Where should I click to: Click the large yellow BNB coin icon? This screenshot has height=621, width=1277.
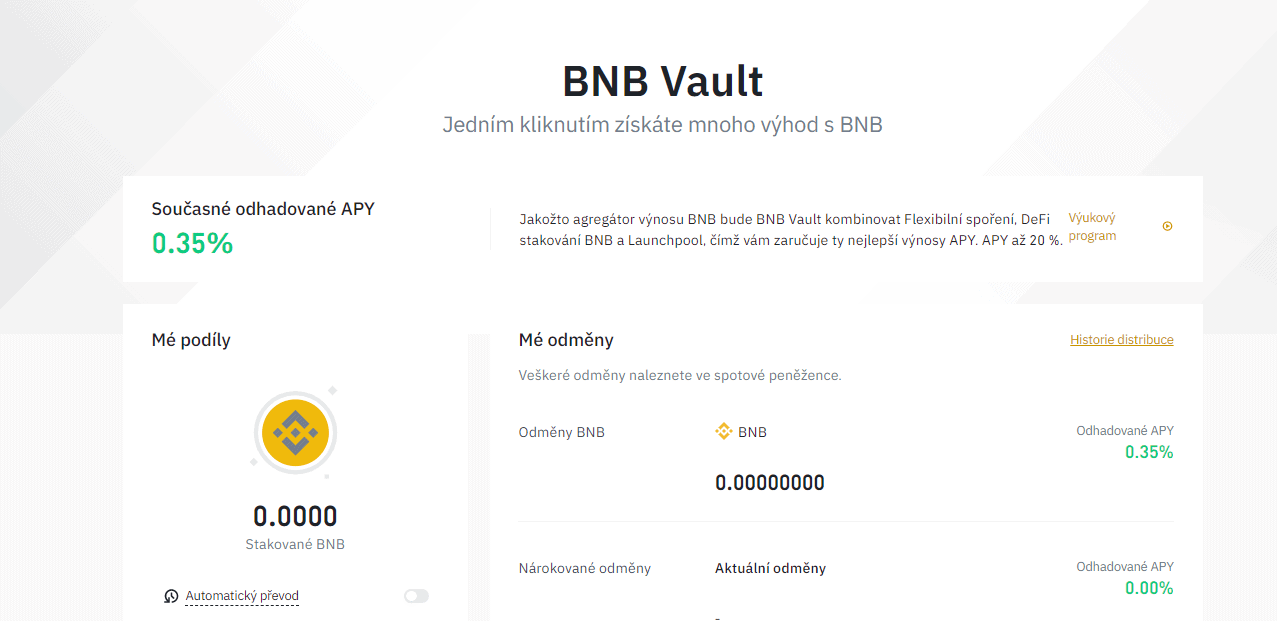click(295, 432)
